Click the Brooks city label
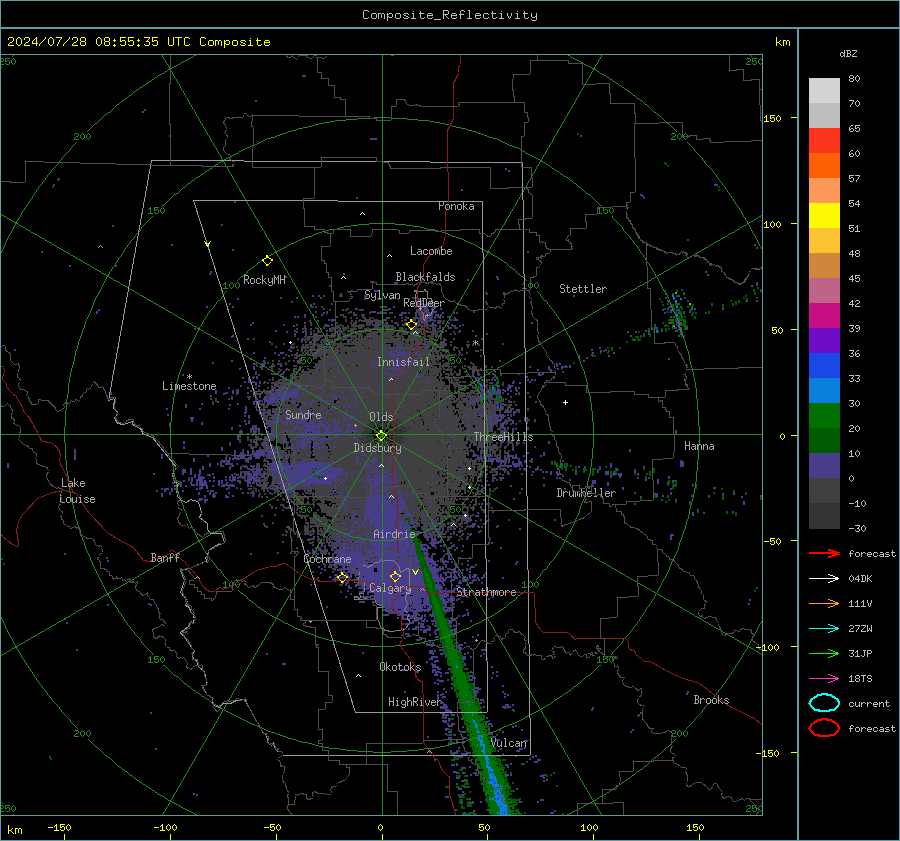900x841 pixels. pos(711,700)
